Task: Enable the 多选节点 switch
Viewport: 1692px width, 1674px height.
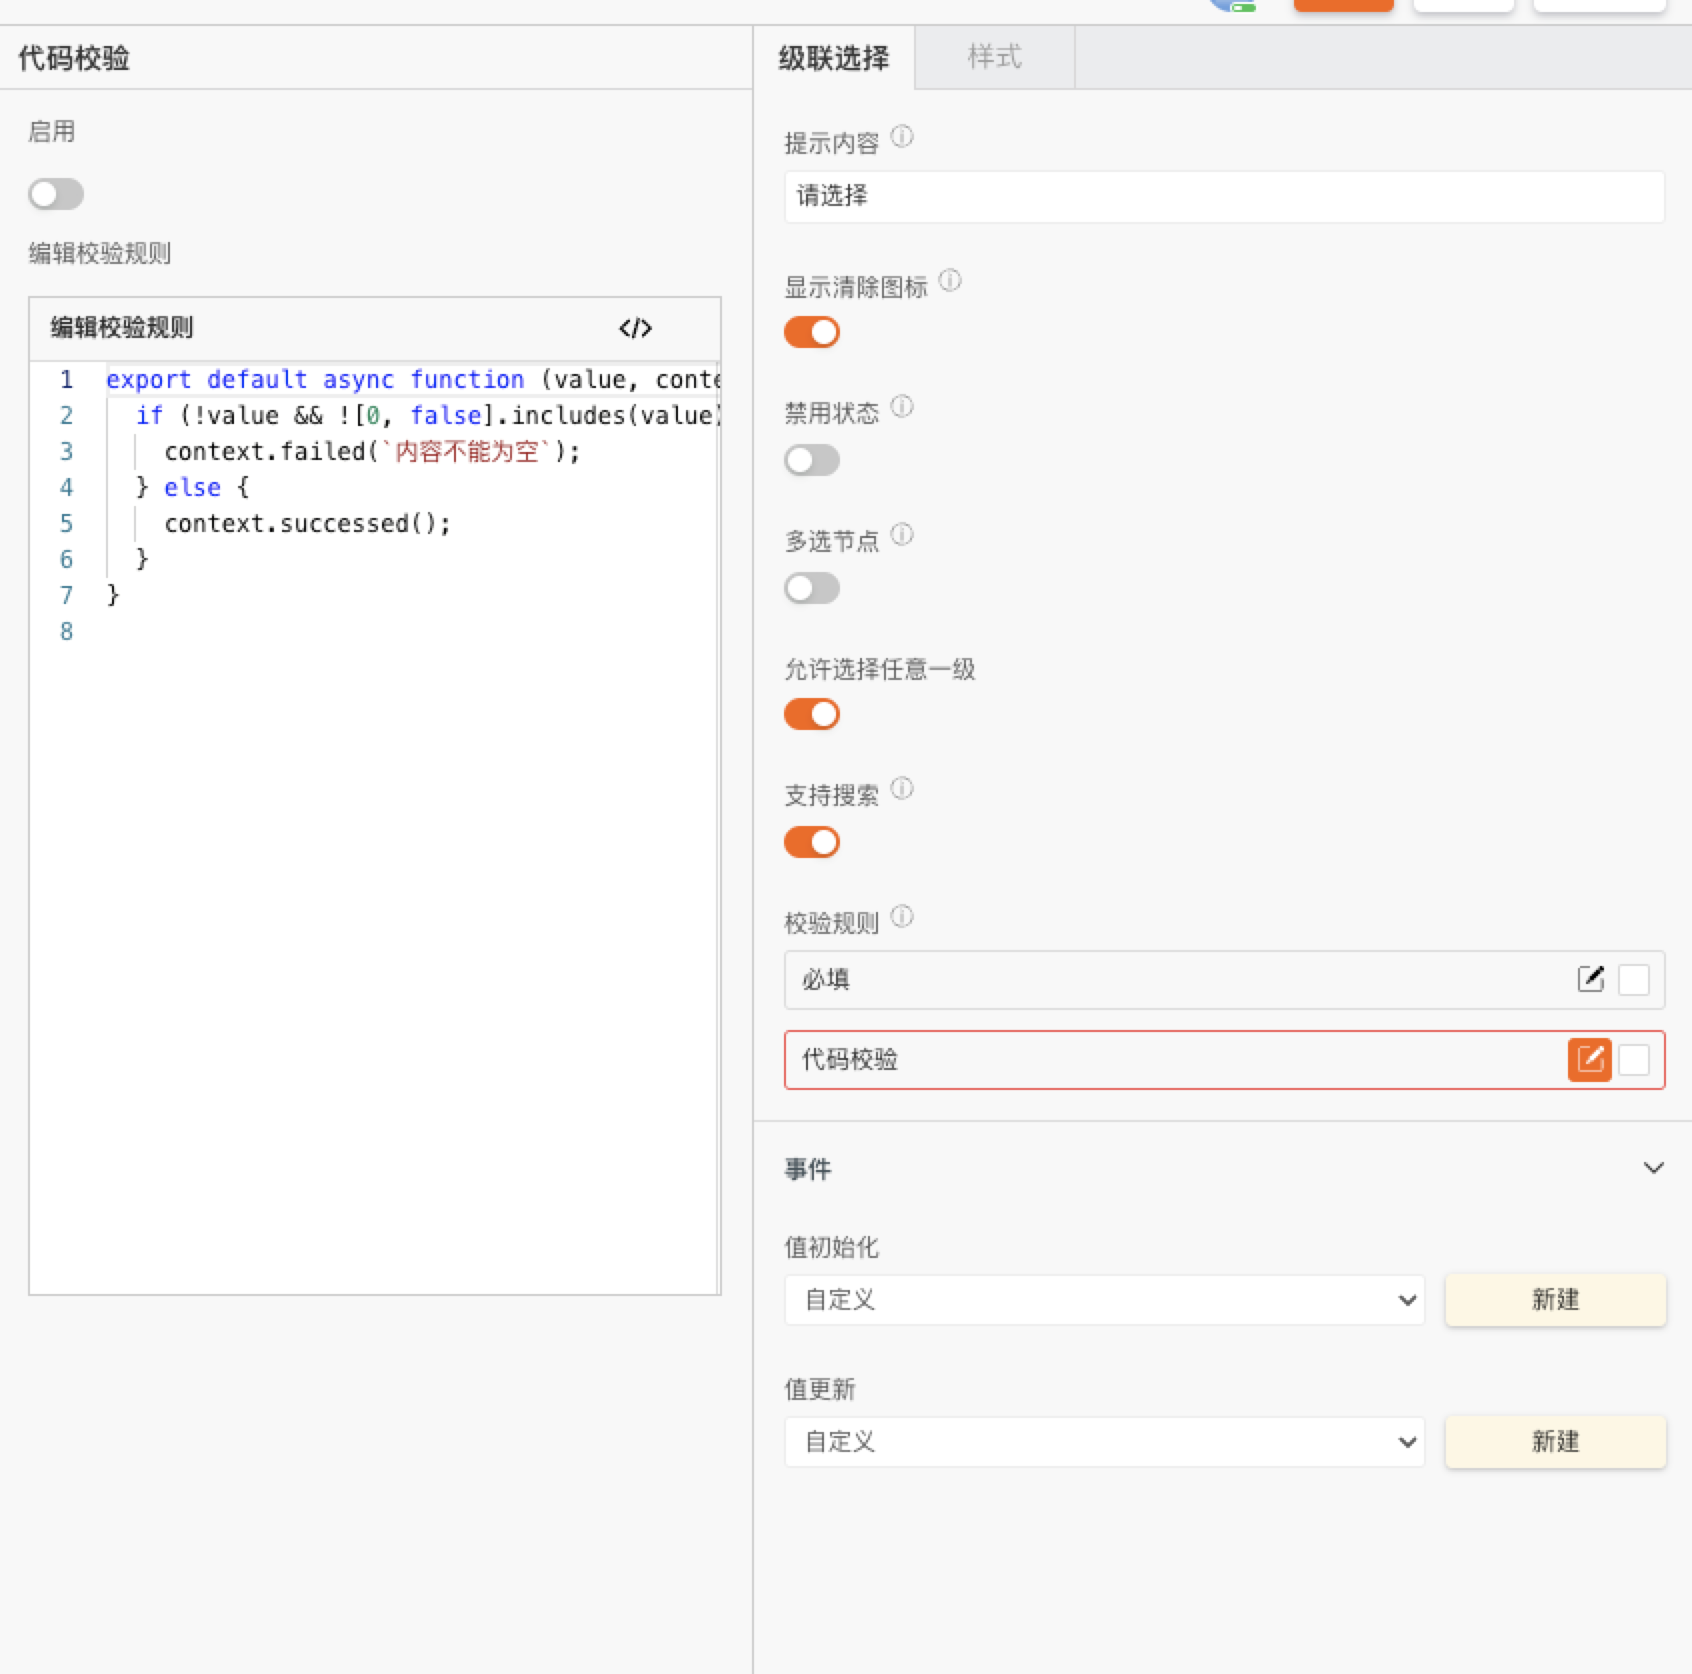Action: click(812, 588)
